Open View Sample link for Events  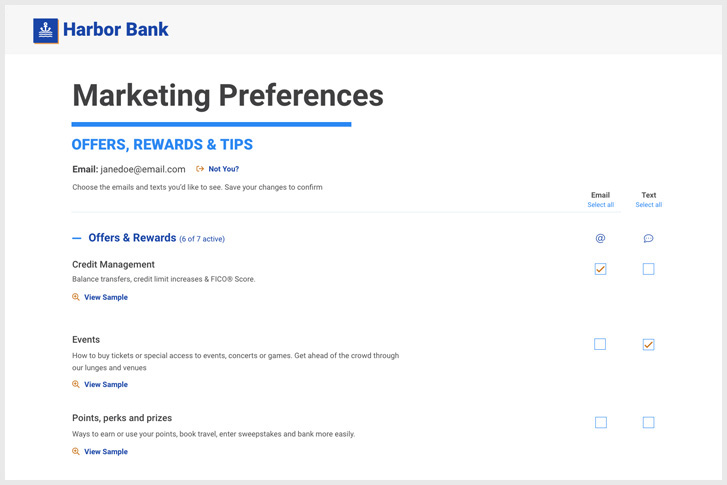[x=106, y=384]
